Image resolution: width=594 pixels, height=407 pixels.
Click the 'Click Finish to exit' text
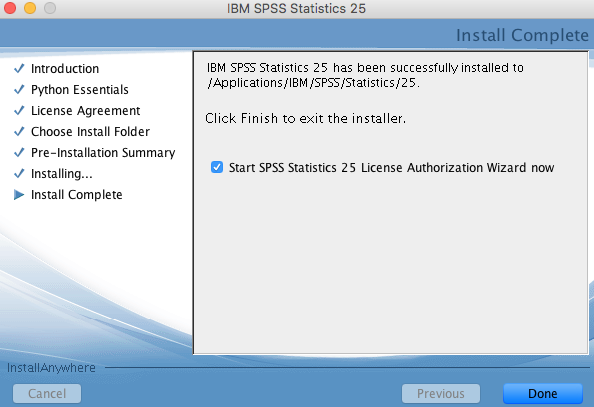click(x=305, y=119)
